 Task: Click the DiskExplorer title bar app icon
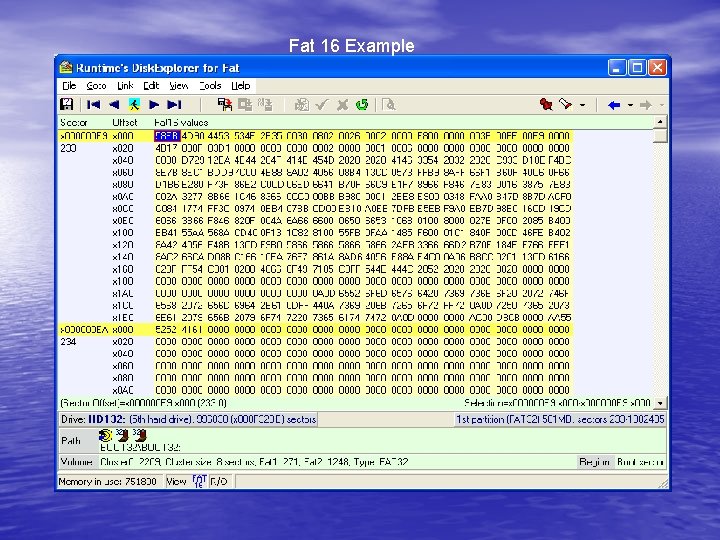66,68
